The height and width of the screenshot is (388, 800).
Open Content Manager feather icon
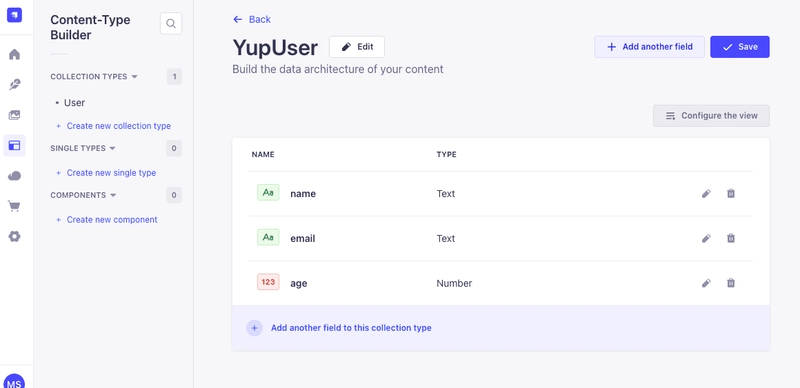(14, 85)
